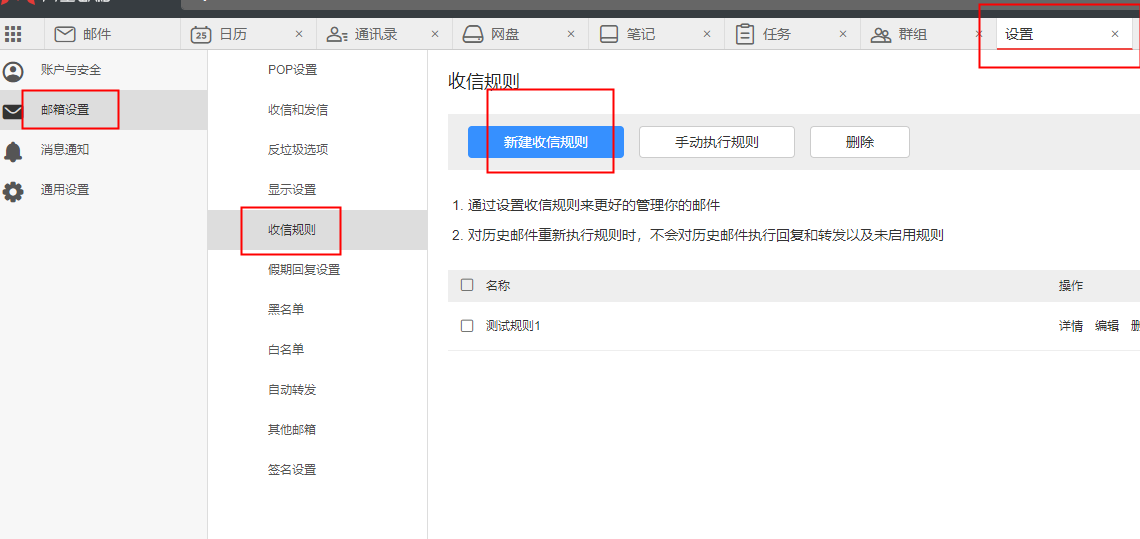
Task: Click the general settings gear icon
Action: (x=13, y=191)
